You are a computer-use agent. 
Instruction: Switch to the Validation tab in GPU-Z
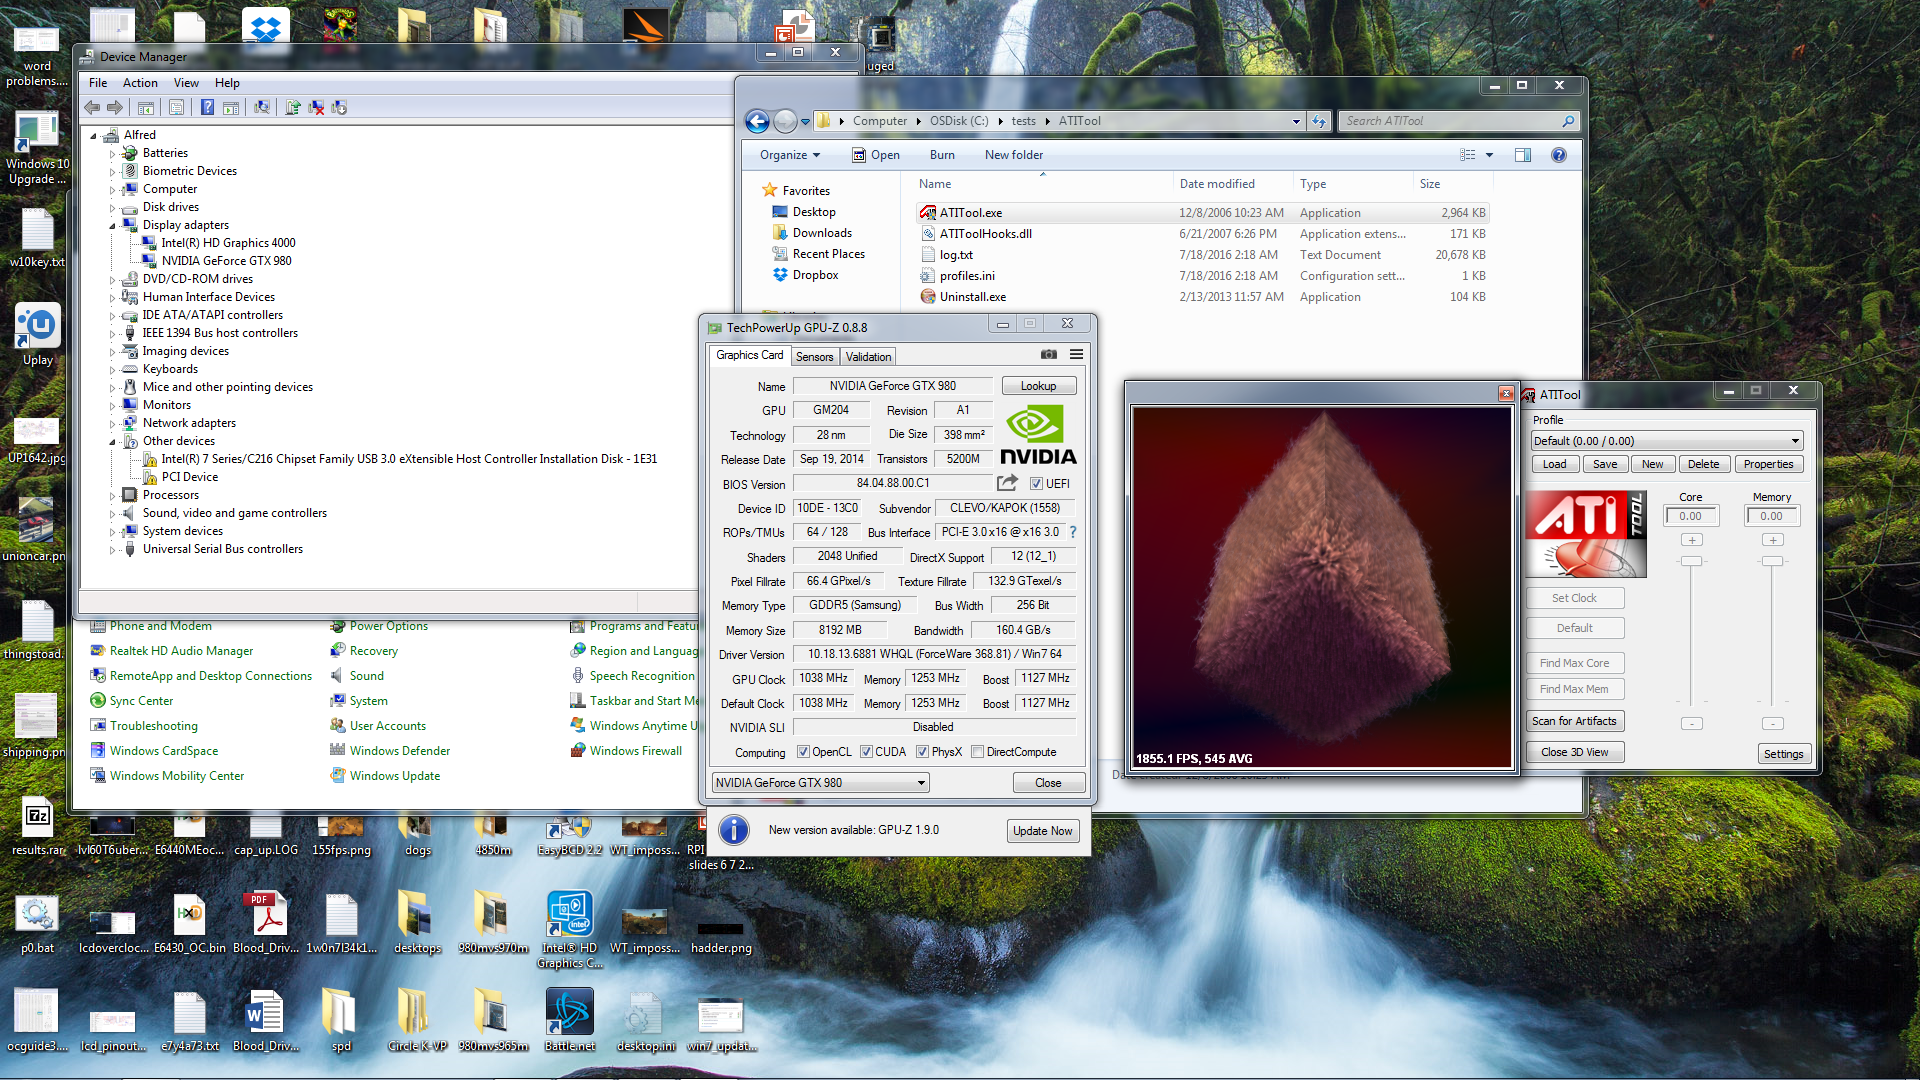[x=871, y=358]
